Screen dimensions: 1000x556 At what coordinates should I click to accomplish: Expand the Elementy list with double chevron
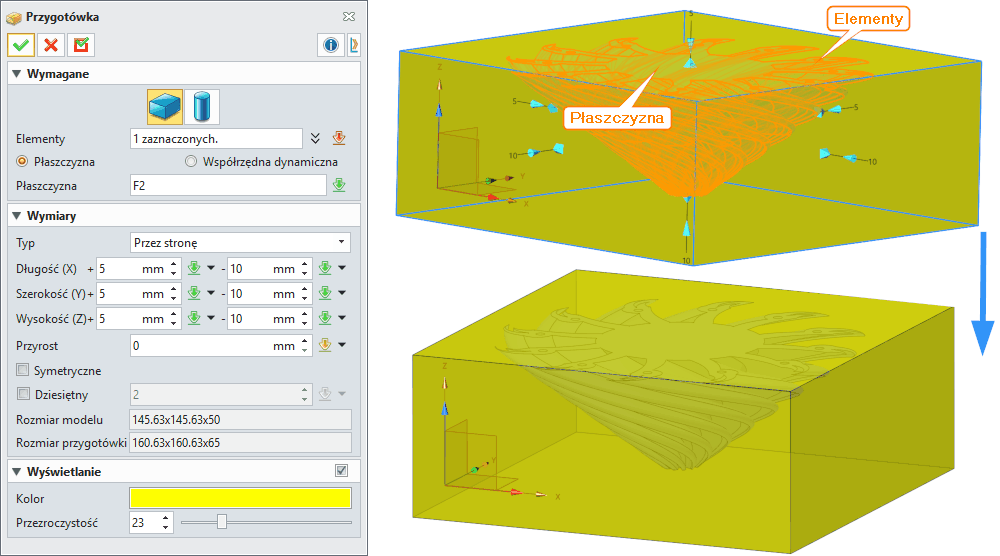pos(315,139)
